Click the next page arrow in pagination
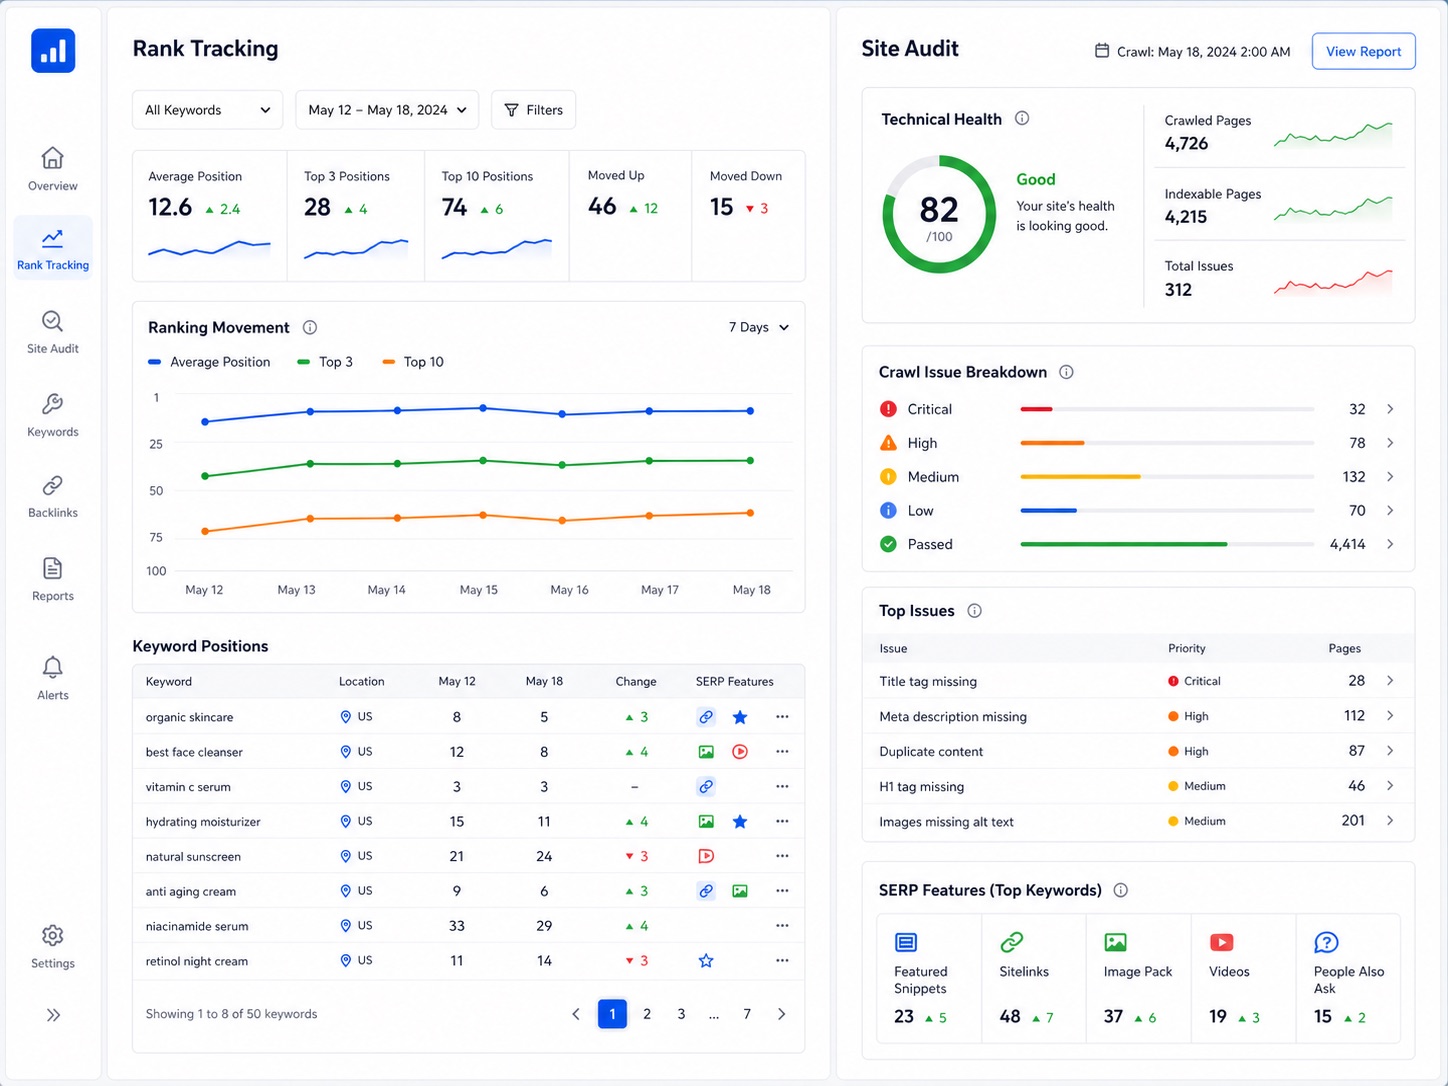 pyautogui.click(x=781, y=1014)
